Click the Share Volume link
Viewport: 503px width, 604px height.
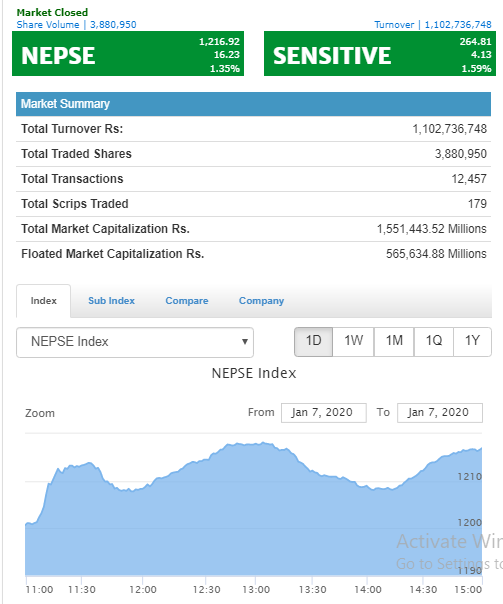click(76, 25)
